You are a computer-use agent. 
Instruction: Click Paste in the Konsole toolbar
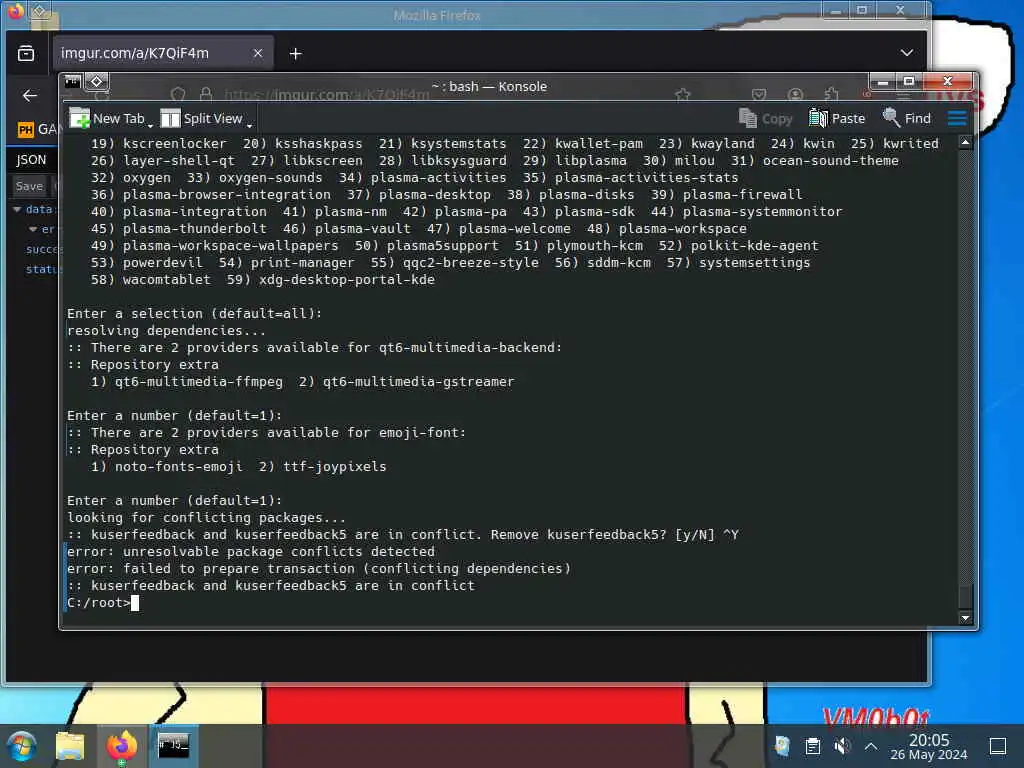click(837, 118)
